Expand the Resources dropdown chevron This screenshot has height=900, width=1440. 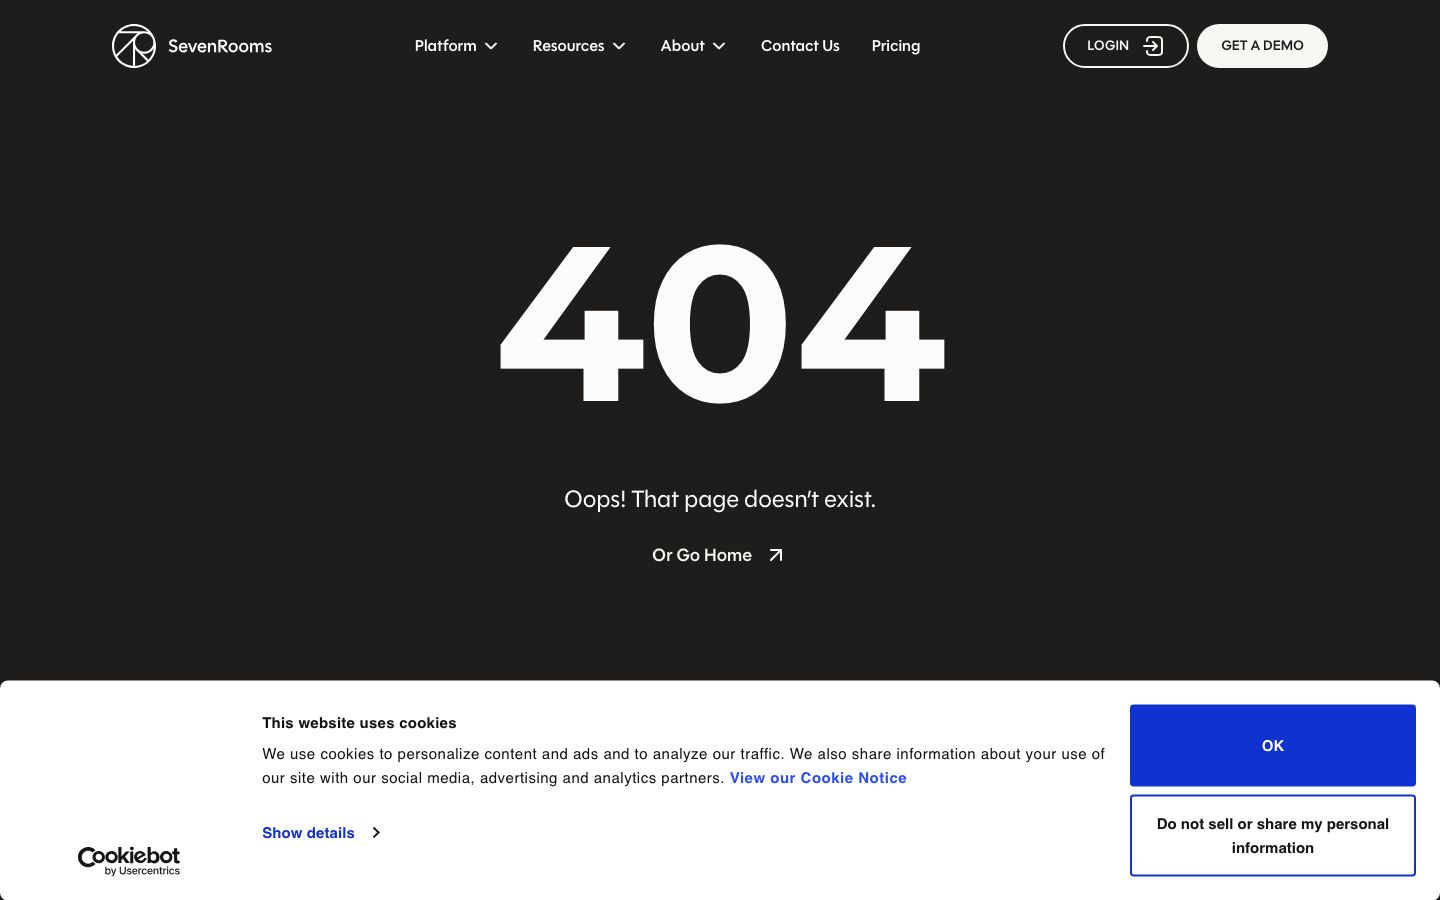(619, 46)
